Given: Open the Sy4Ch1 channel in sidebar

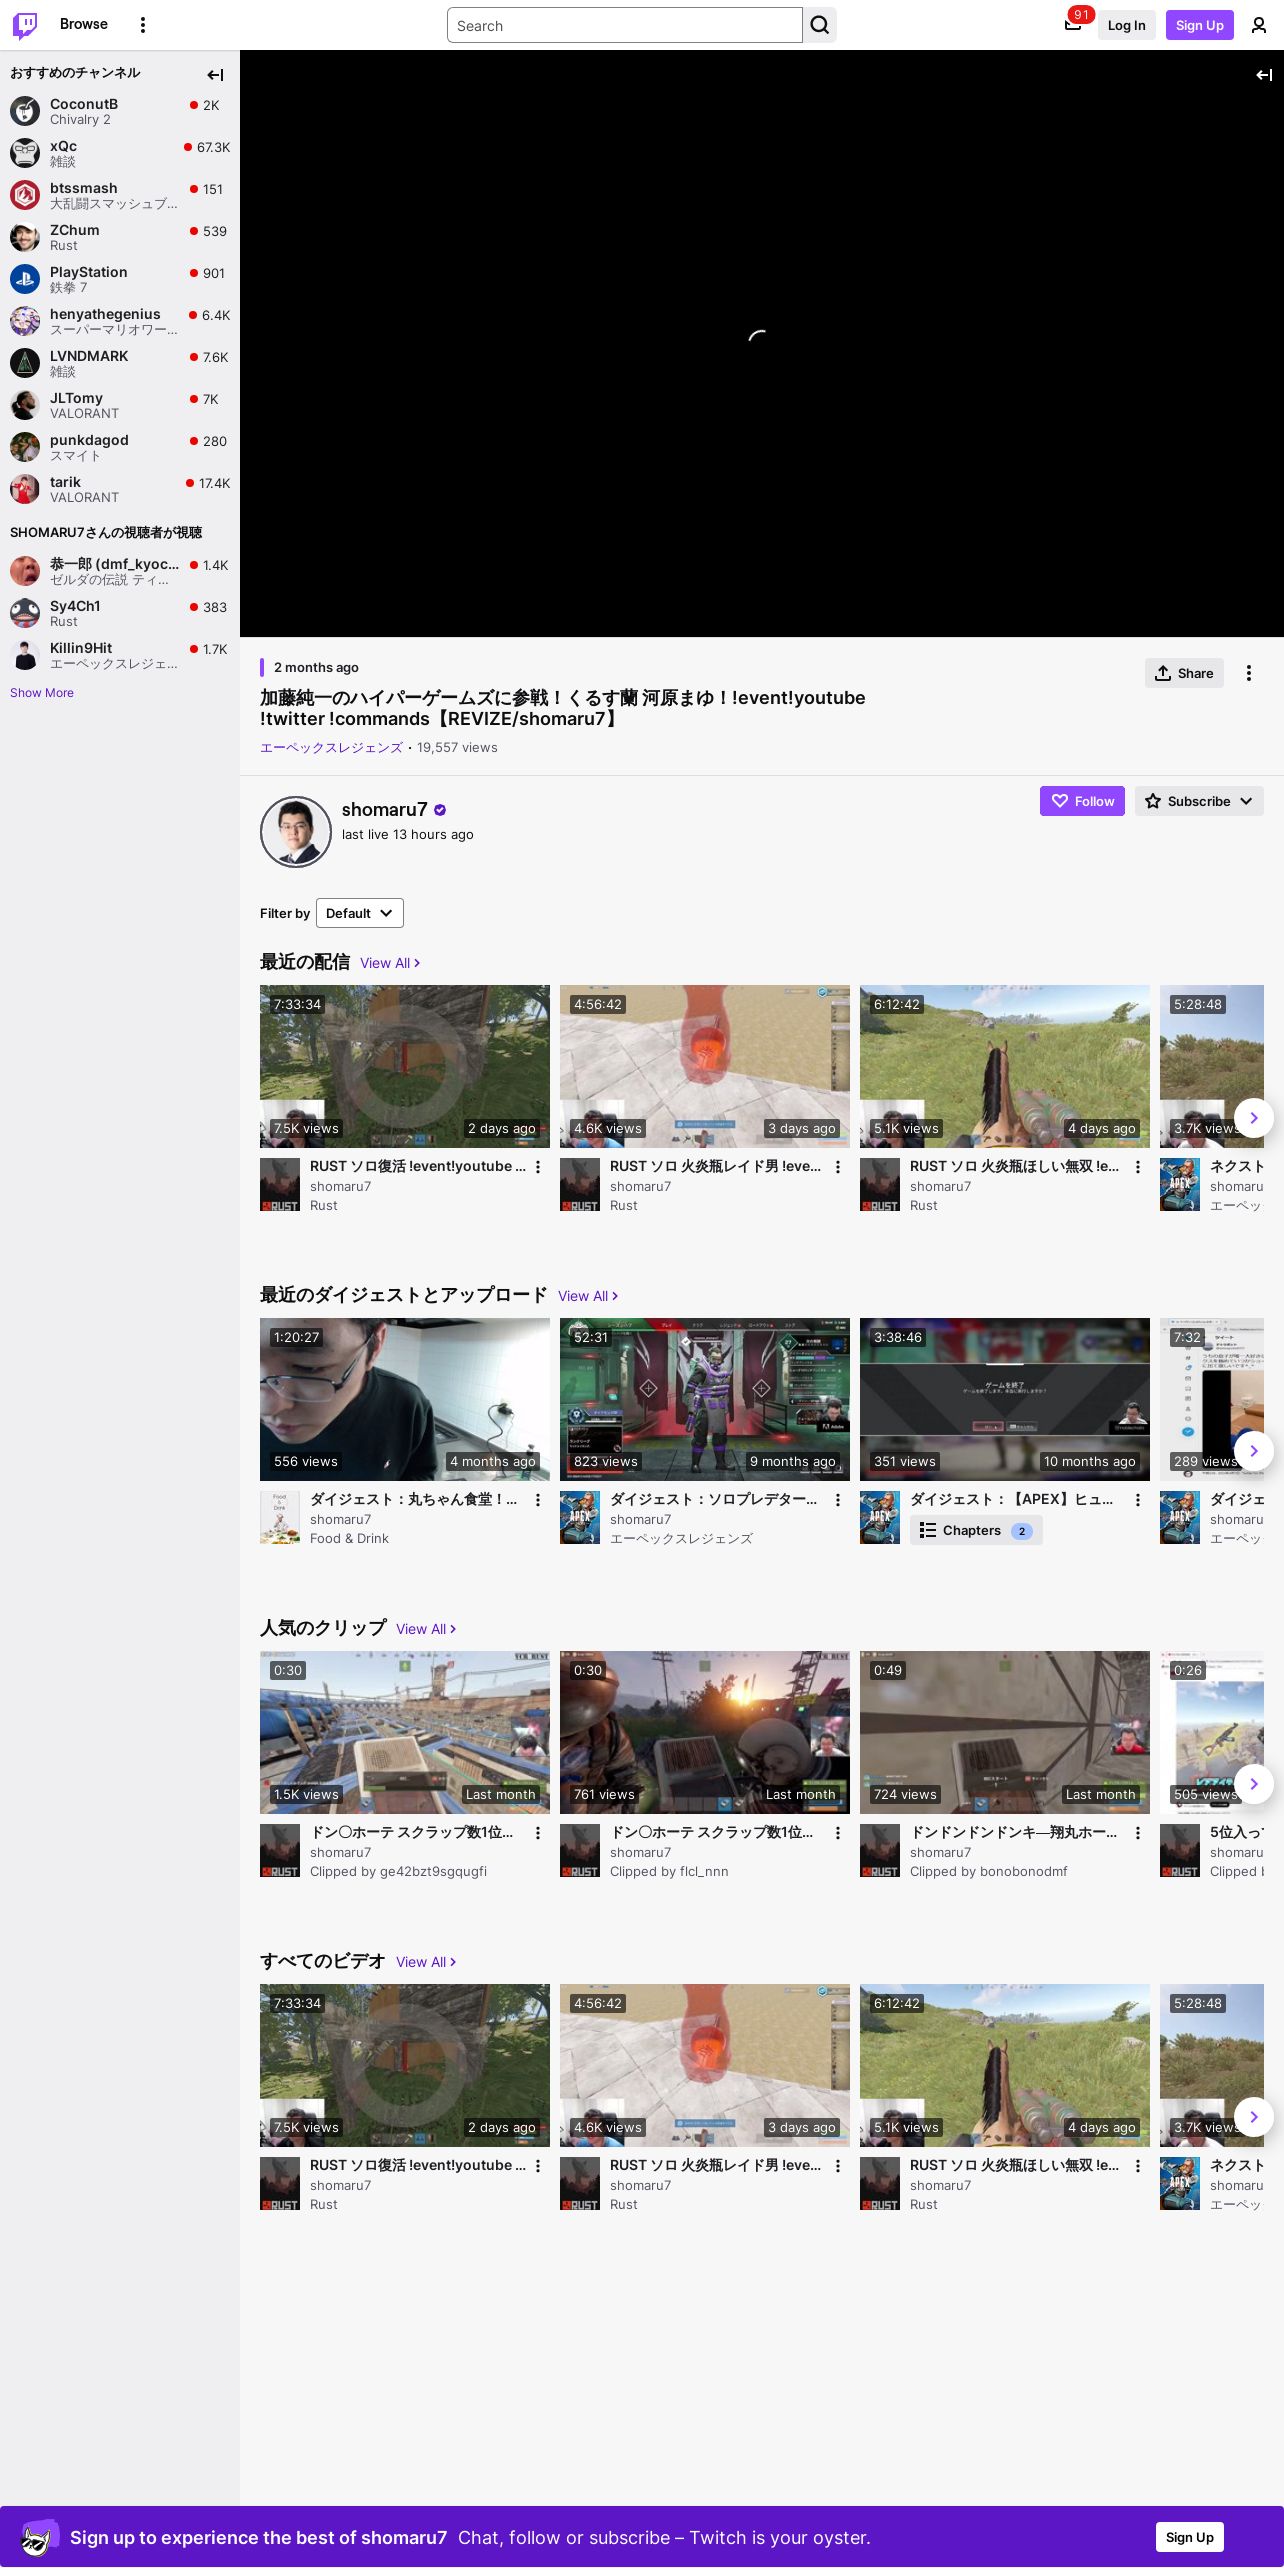Looking at the screenshot, I should 120,613.
